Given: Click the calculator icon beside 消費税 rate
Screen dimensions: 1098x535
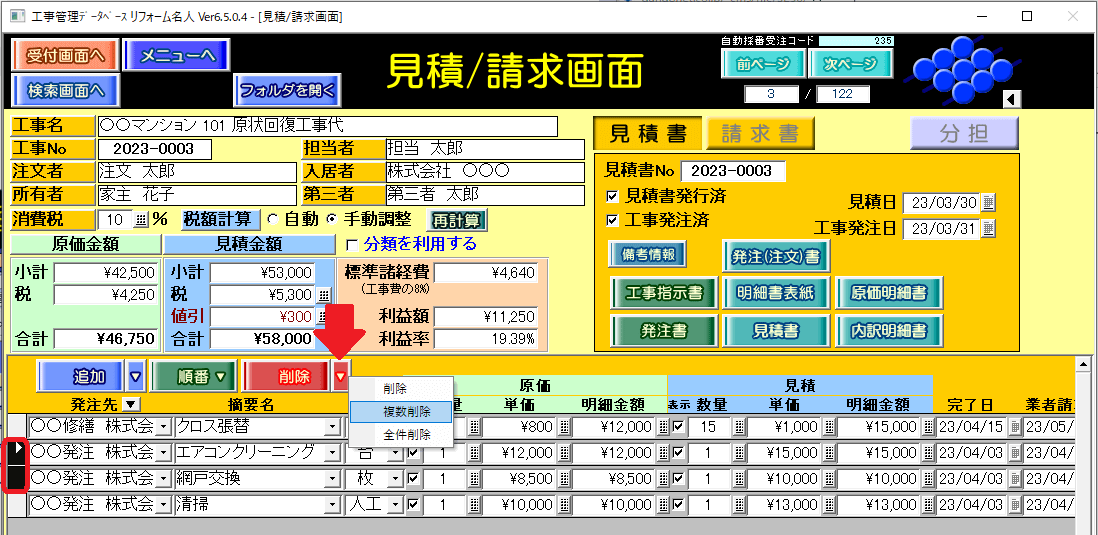Looking at the screenshot, I should tap(140, 220).
